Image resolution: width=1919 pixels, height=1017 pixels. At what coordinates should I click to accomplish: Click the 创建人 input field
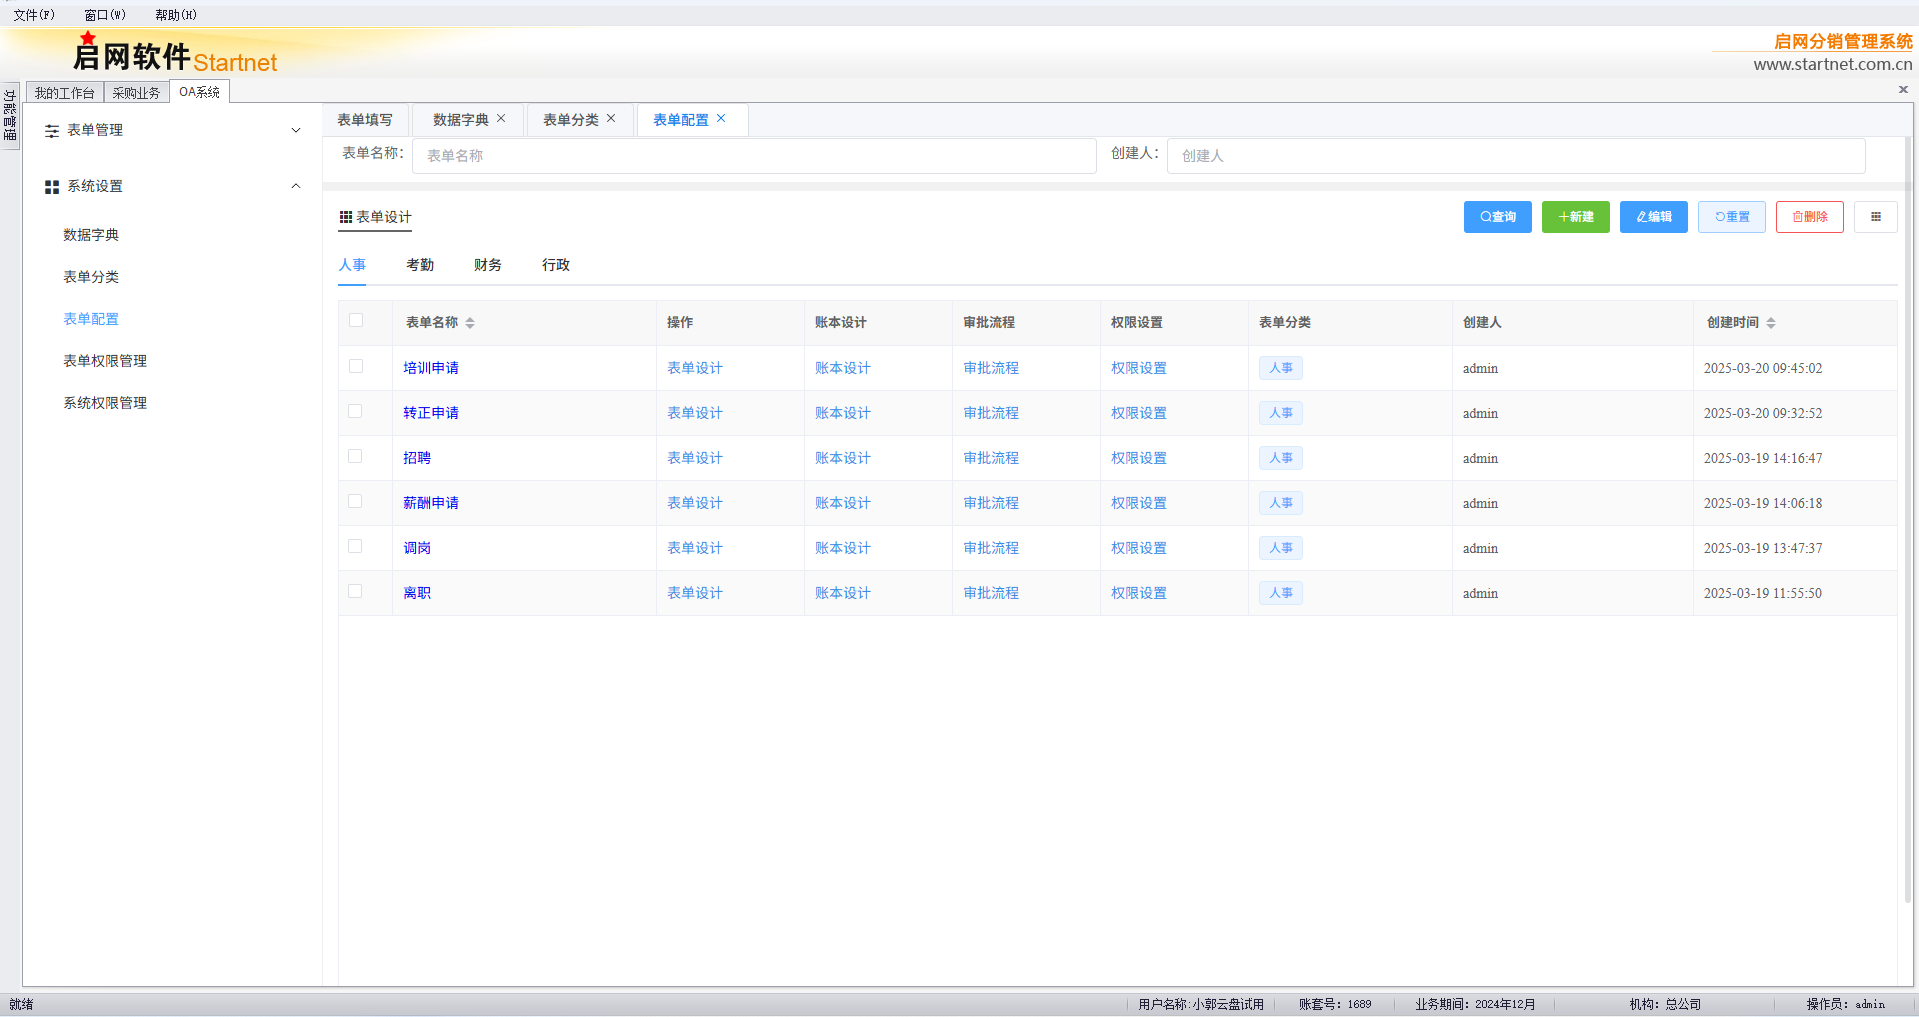pos(1516,156)
